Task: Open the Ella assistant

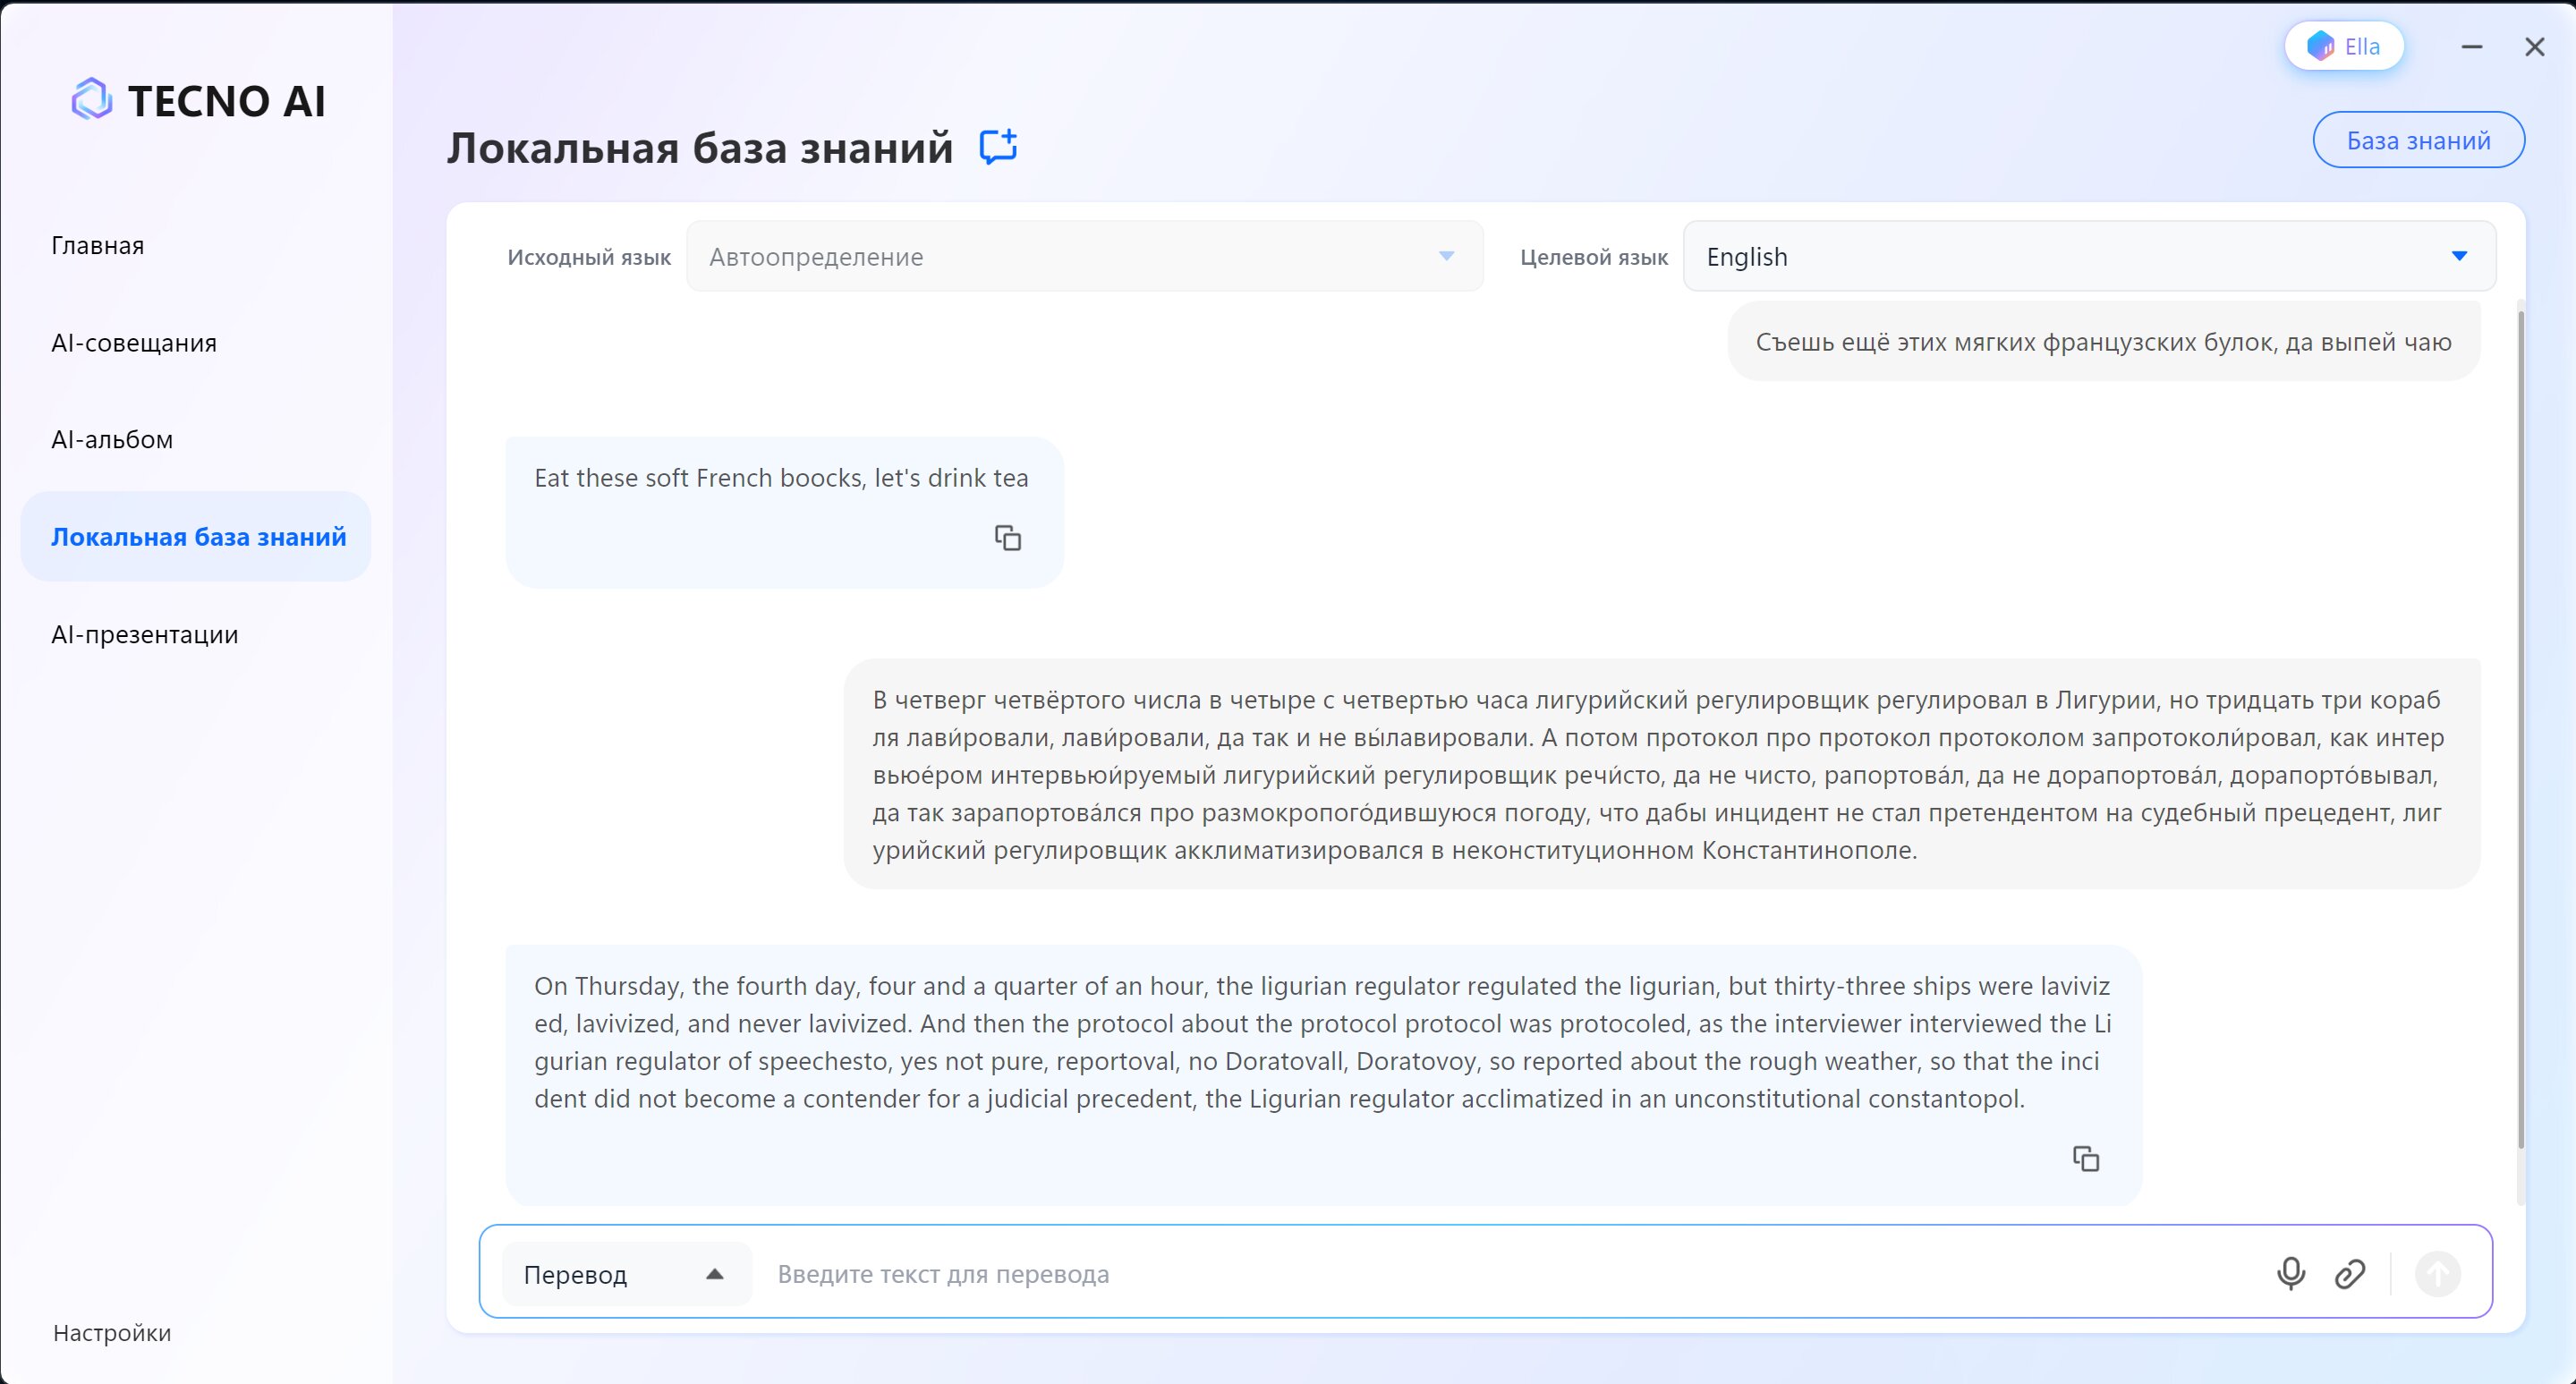Action: [2343, 46]
